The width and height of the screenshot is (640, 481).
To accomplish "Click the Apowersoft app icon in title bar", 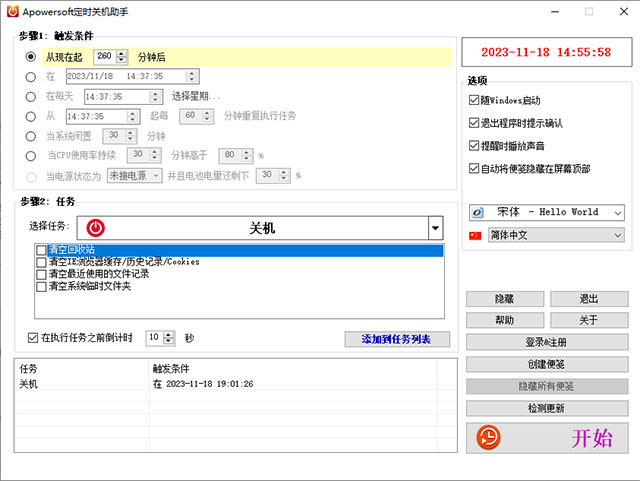I will point(13,11).
